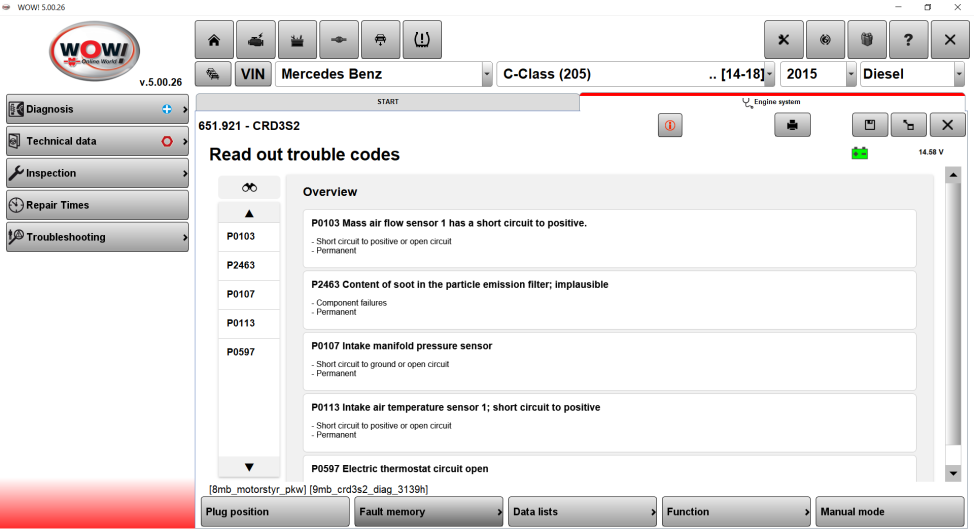Move down in the trouble code list
The height and width of the screenshot is (529, 974).
[x=249, y=467]
